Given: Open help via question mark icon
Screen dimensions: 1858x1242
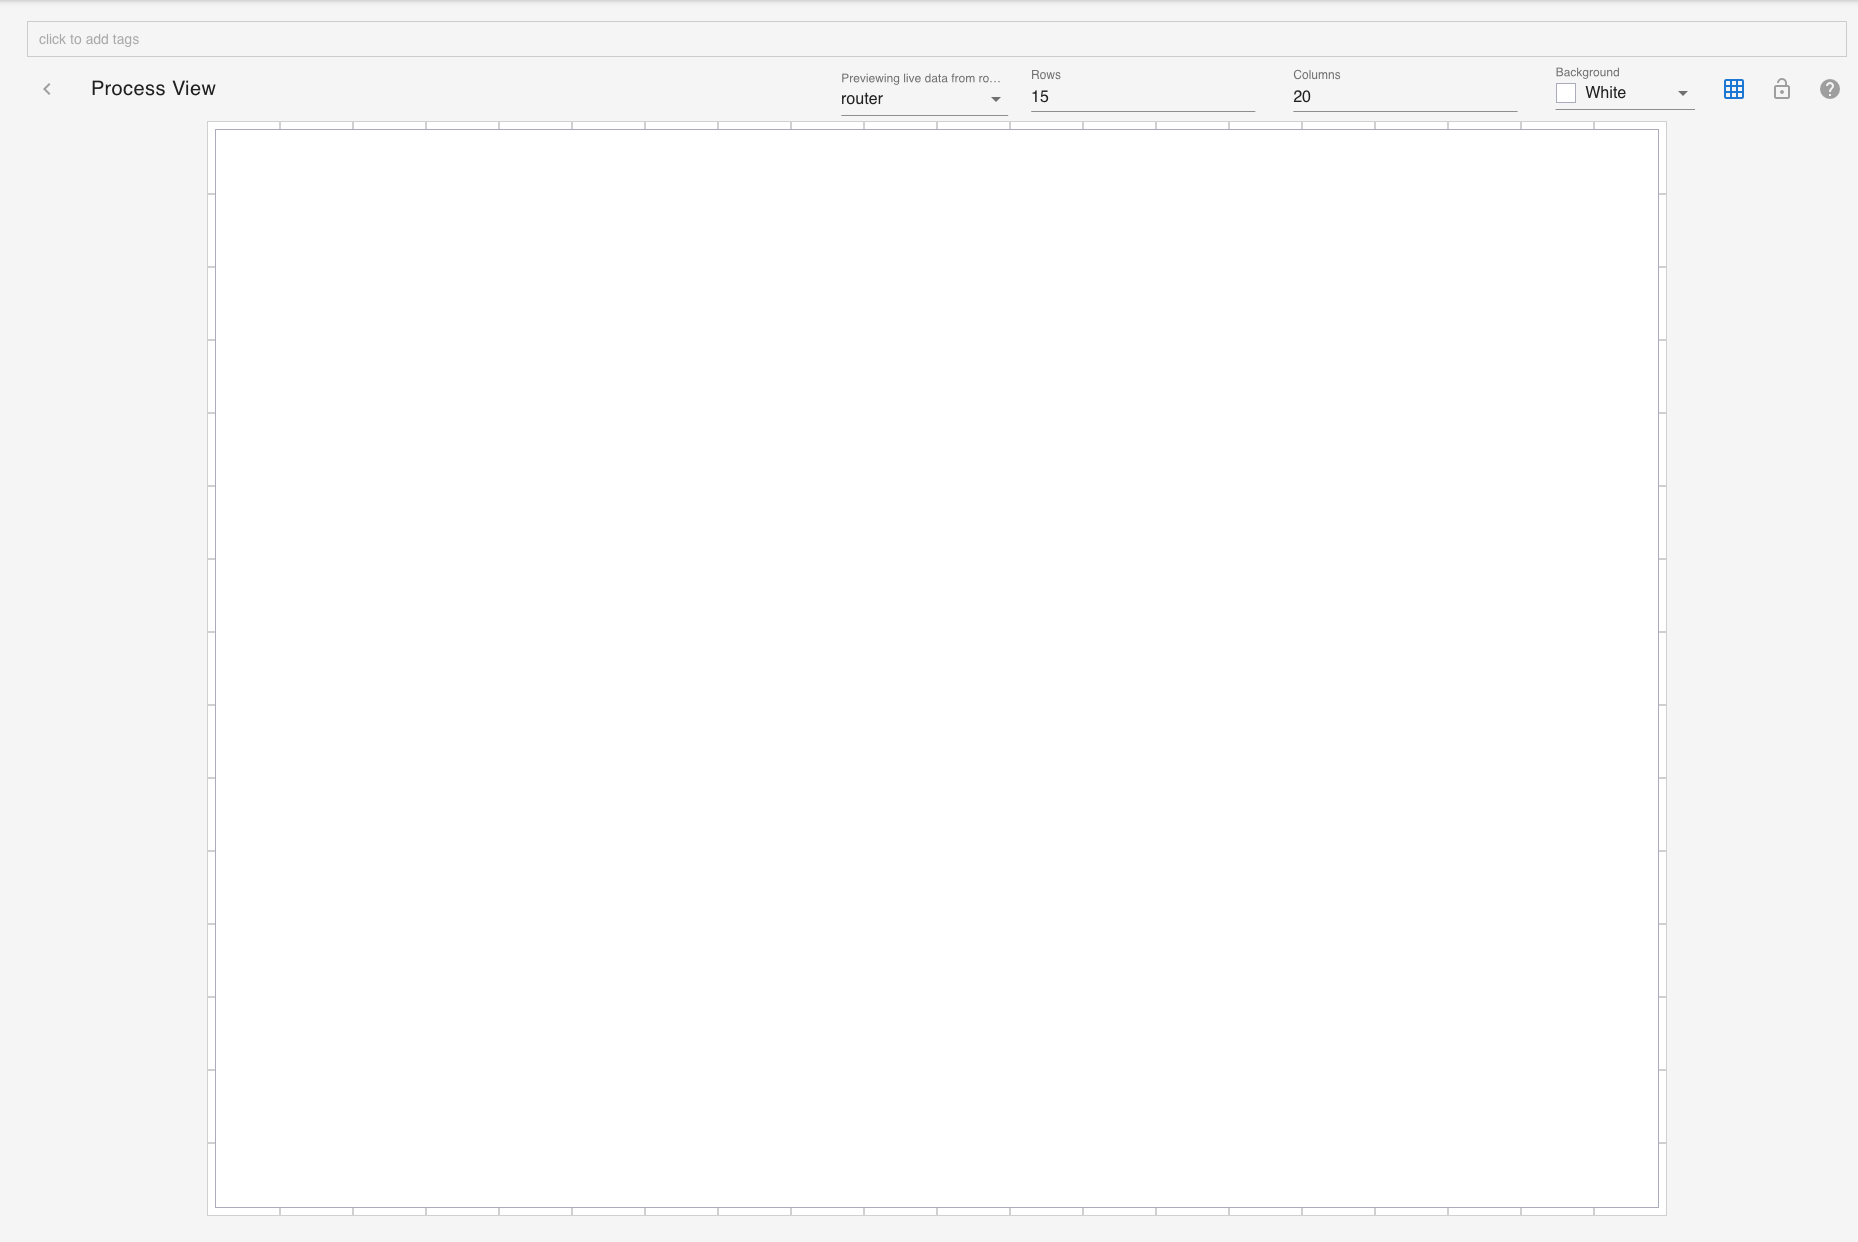Looking at the screenshot, I should pos(1830,89).
